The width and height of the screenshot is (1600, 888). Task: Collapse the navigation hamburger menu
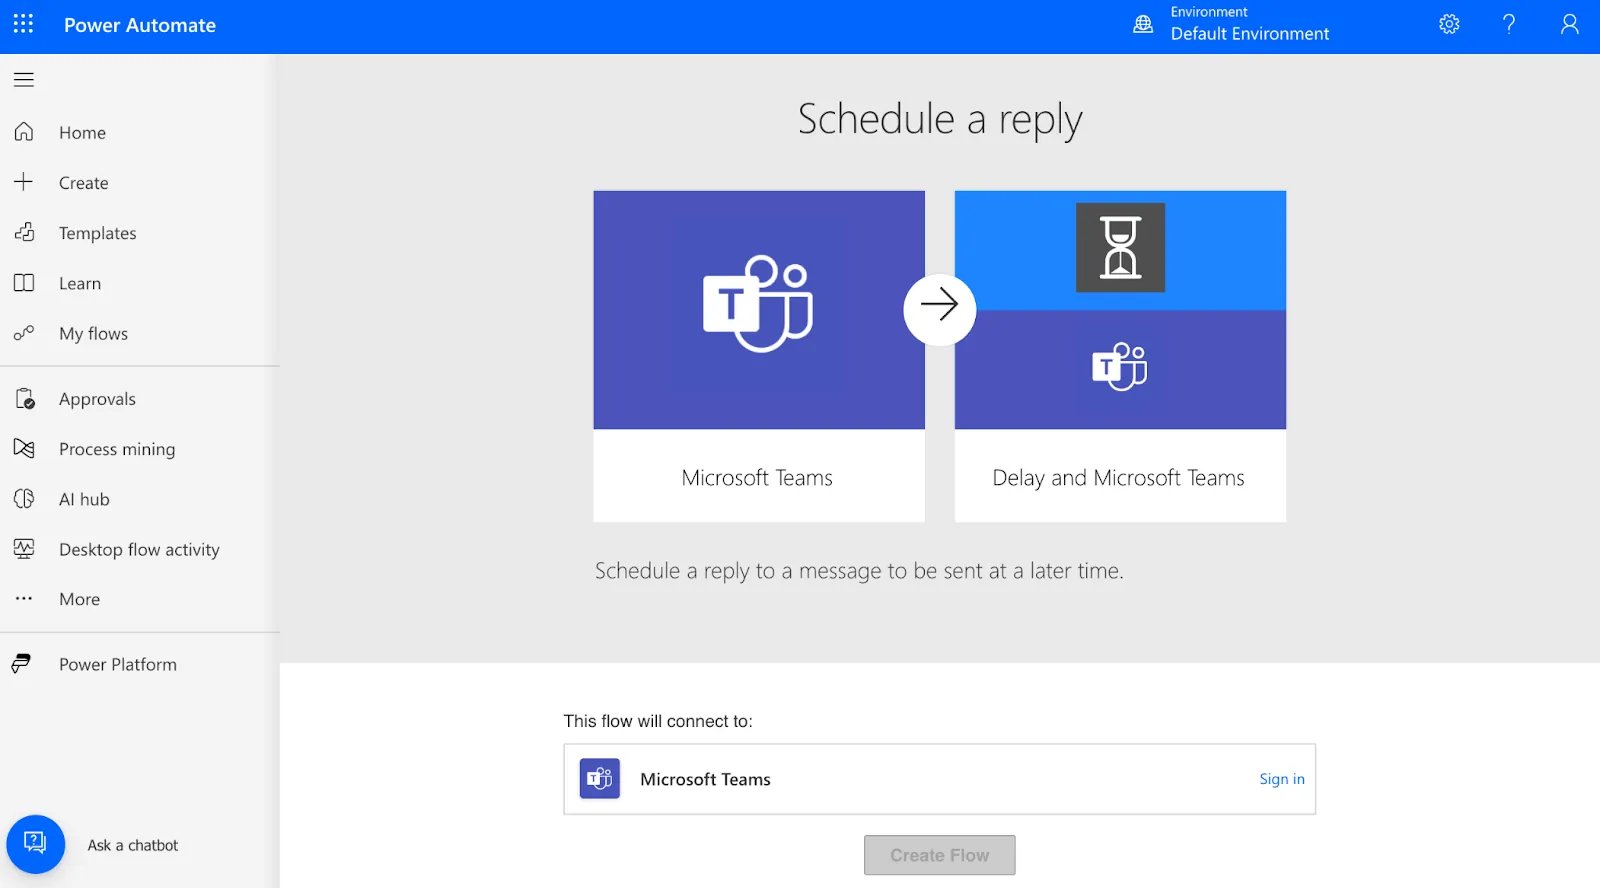[x=24, y=80]
